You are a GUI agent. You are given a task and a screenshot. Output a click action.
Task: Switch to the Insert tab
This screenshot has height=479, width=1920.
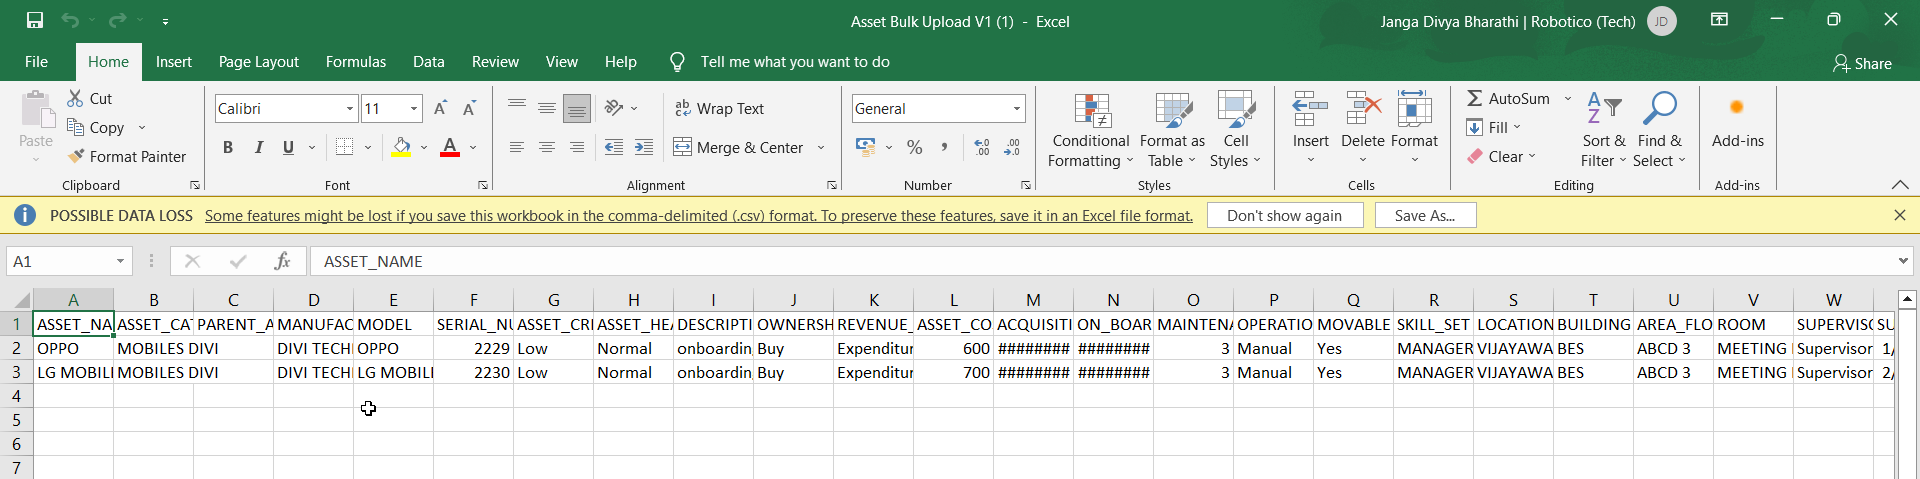173,62
